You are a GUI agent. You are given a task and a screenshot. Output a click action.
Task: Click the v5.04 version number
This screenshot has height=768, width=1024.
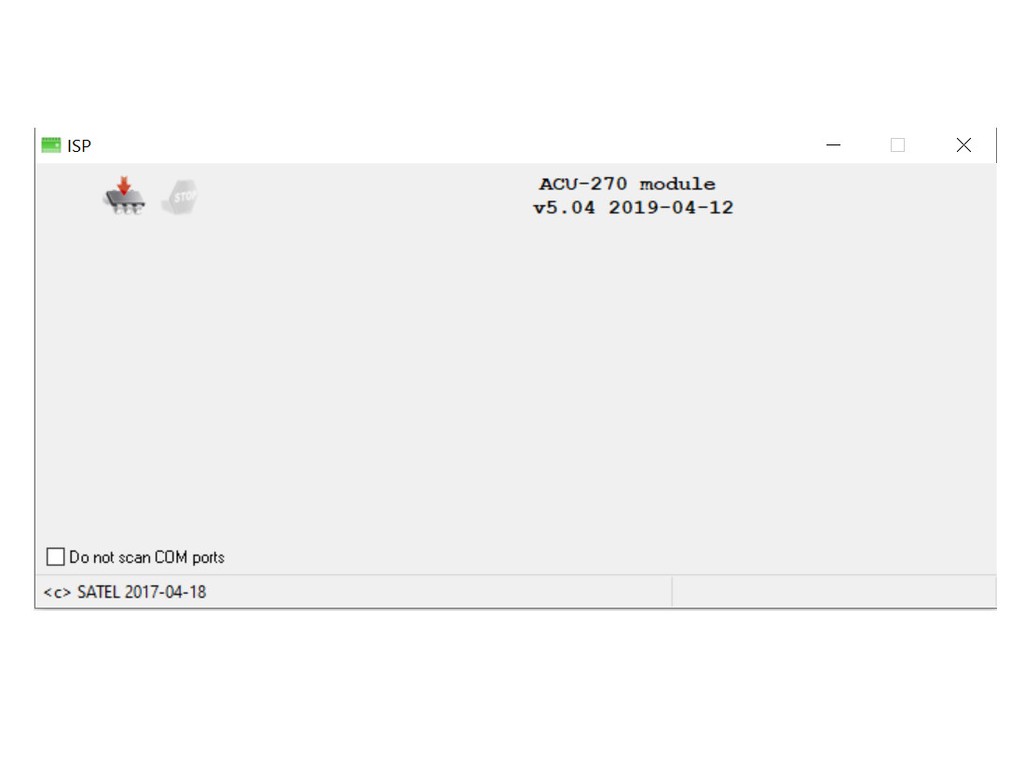pyautogui.click(x=564, y=208)
